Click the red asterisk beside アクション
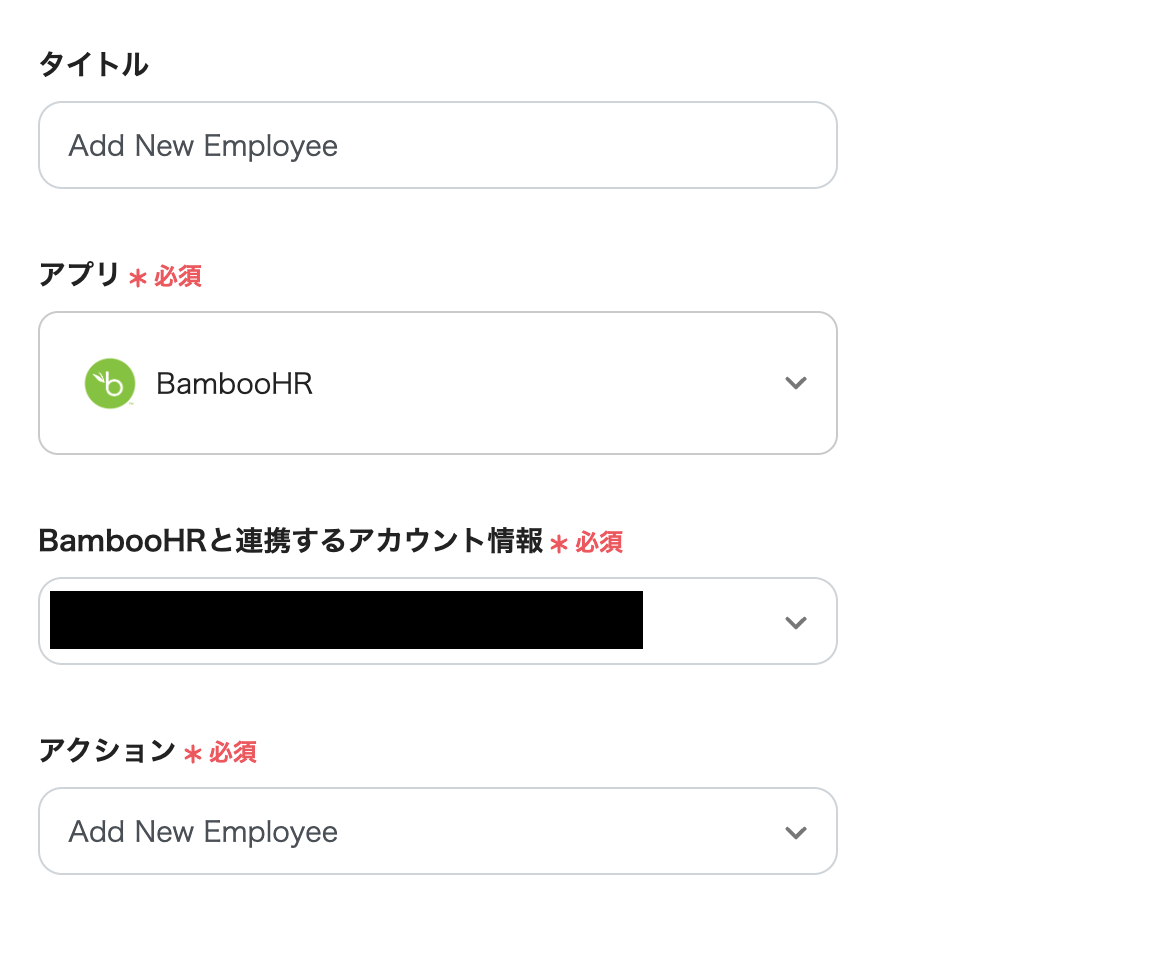This screenshot has width=1160, height=964. coord(193,753)
